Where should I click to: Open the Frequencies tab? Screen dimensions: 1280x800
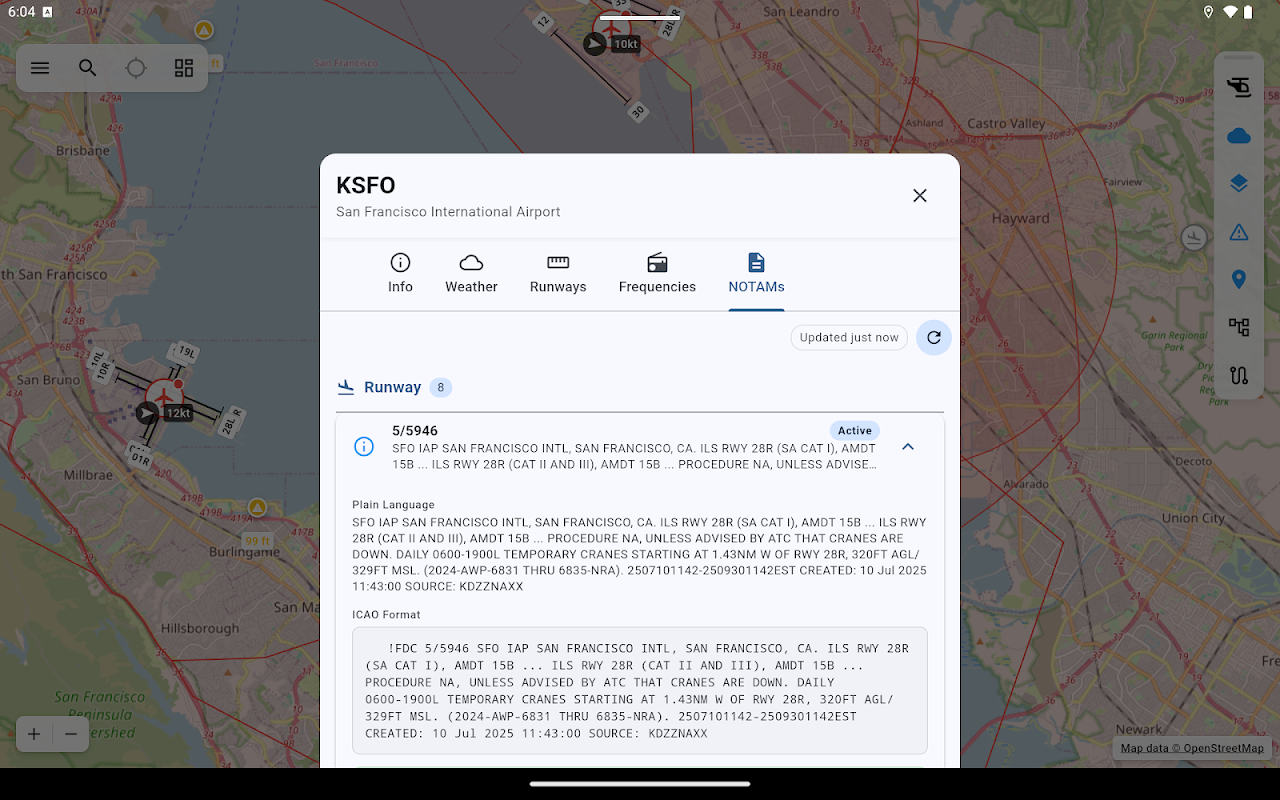click(657, 273)
